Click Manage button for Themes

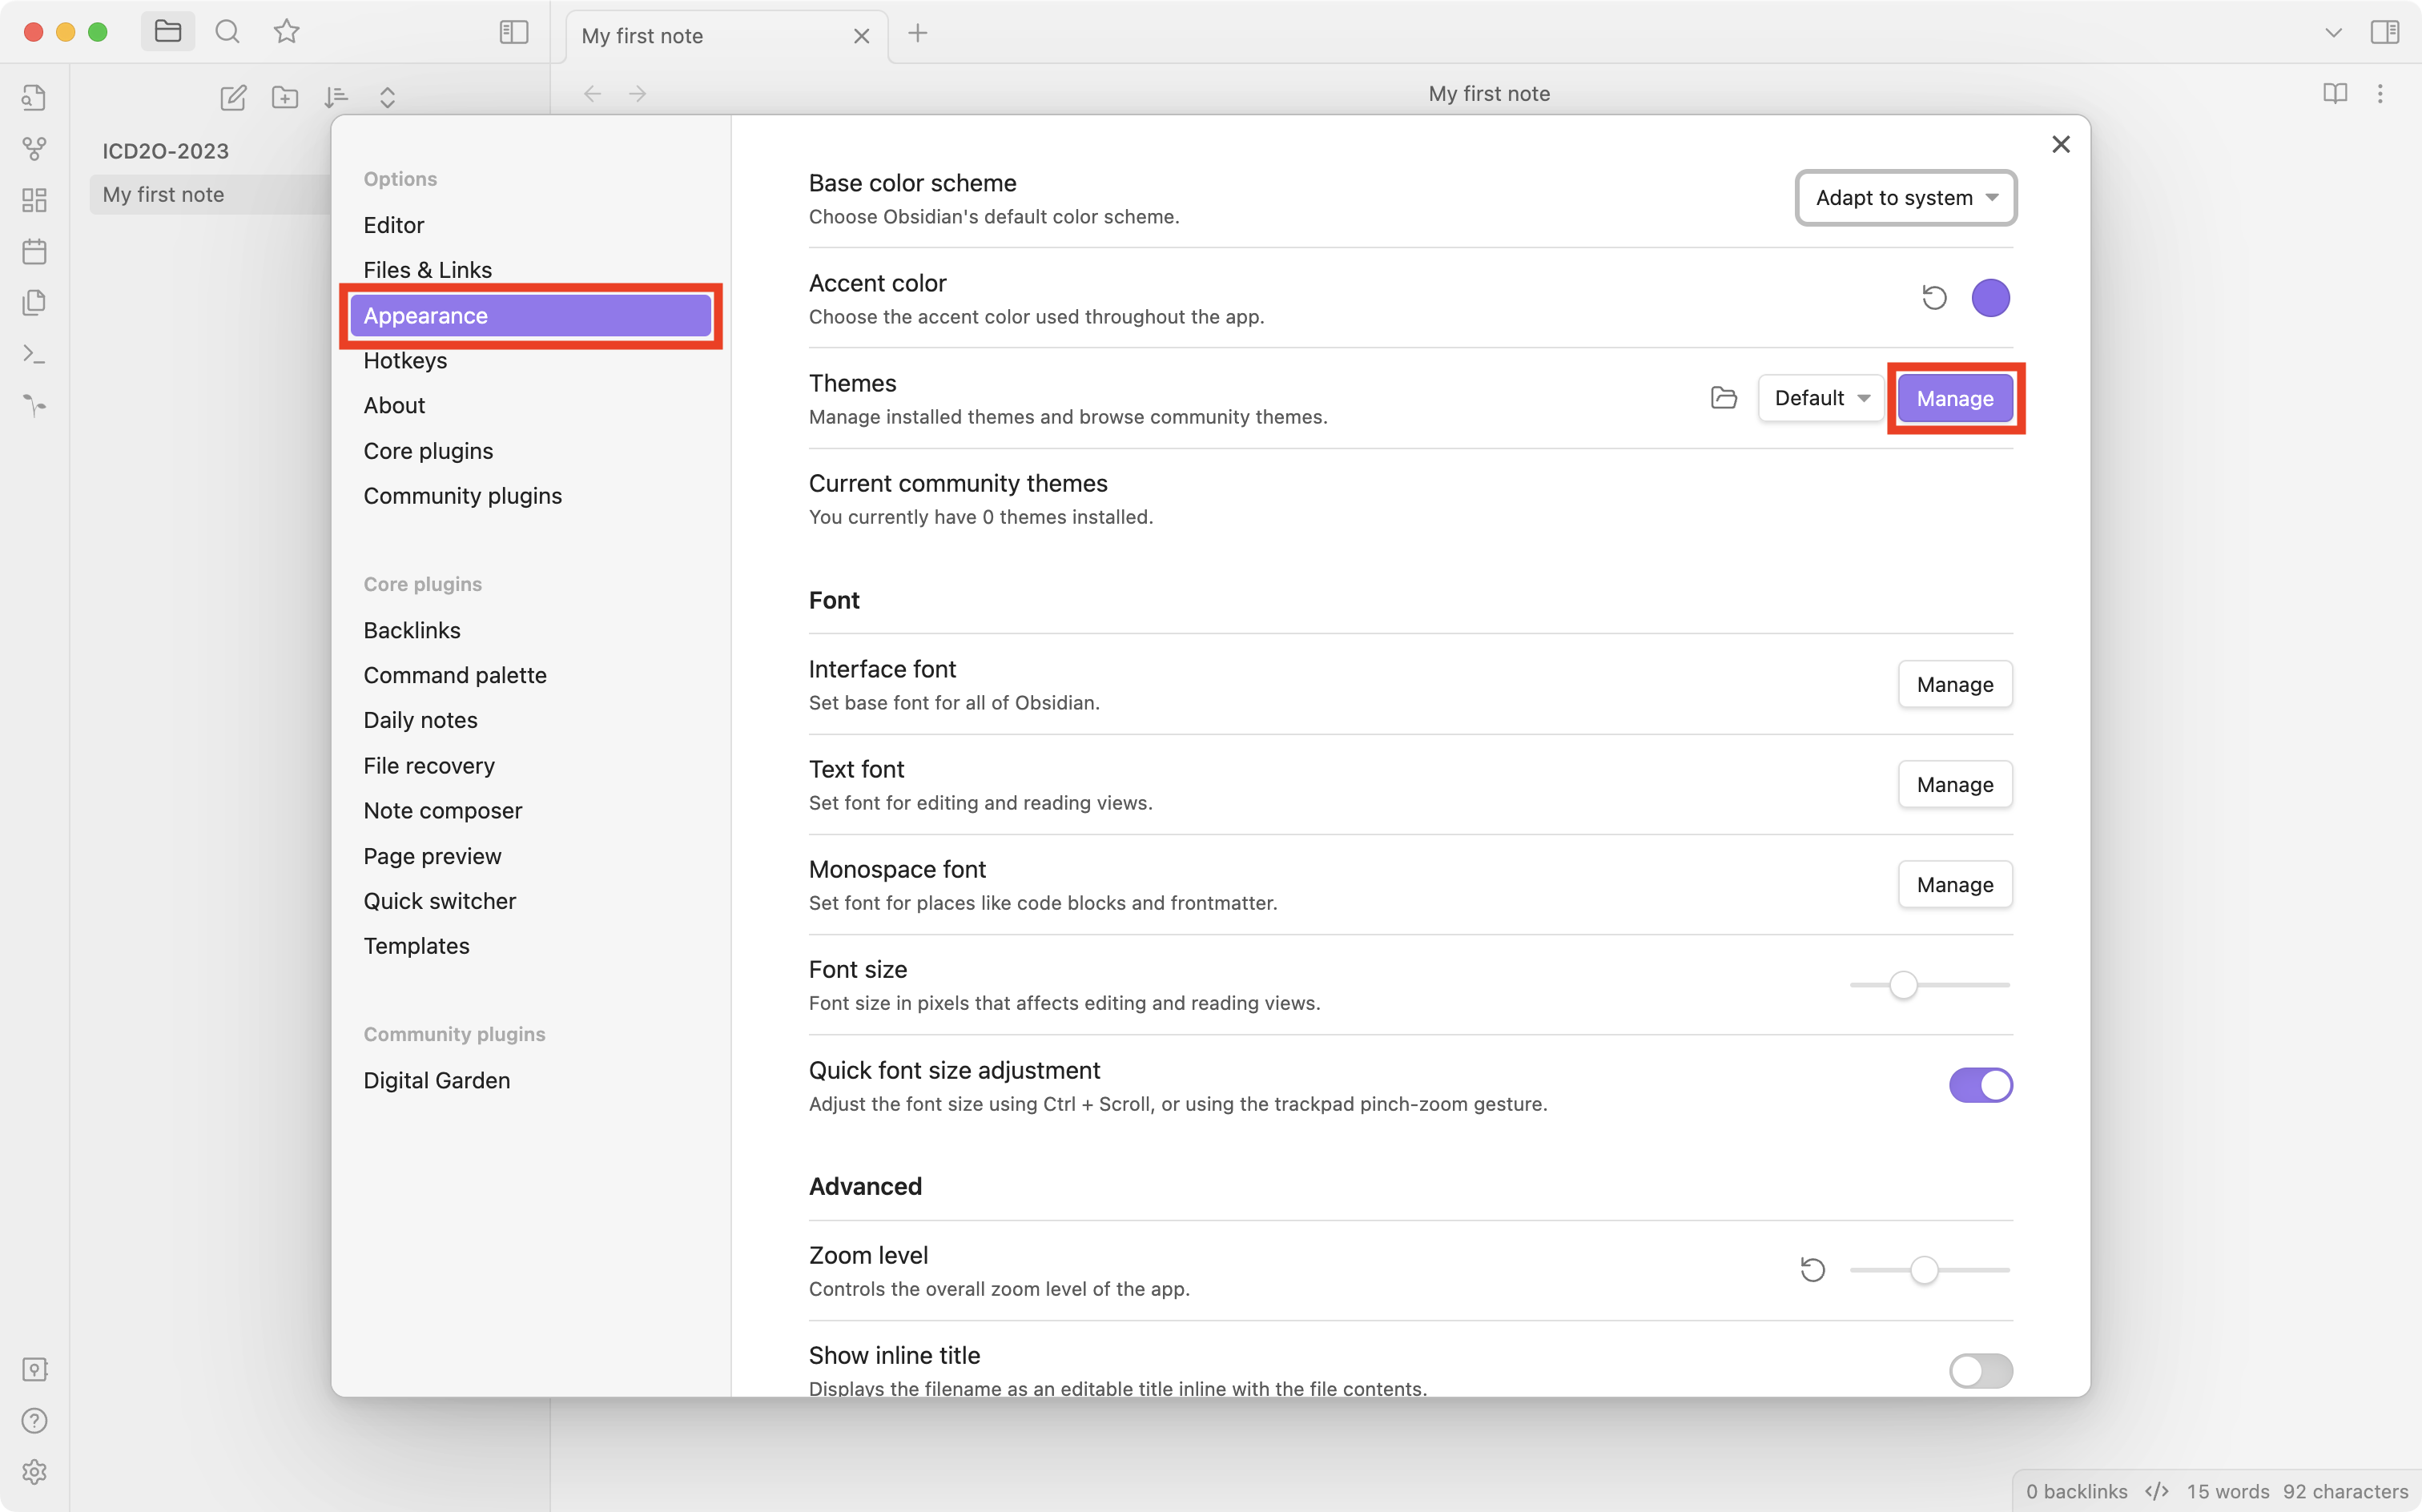[x=1955, y=398]
